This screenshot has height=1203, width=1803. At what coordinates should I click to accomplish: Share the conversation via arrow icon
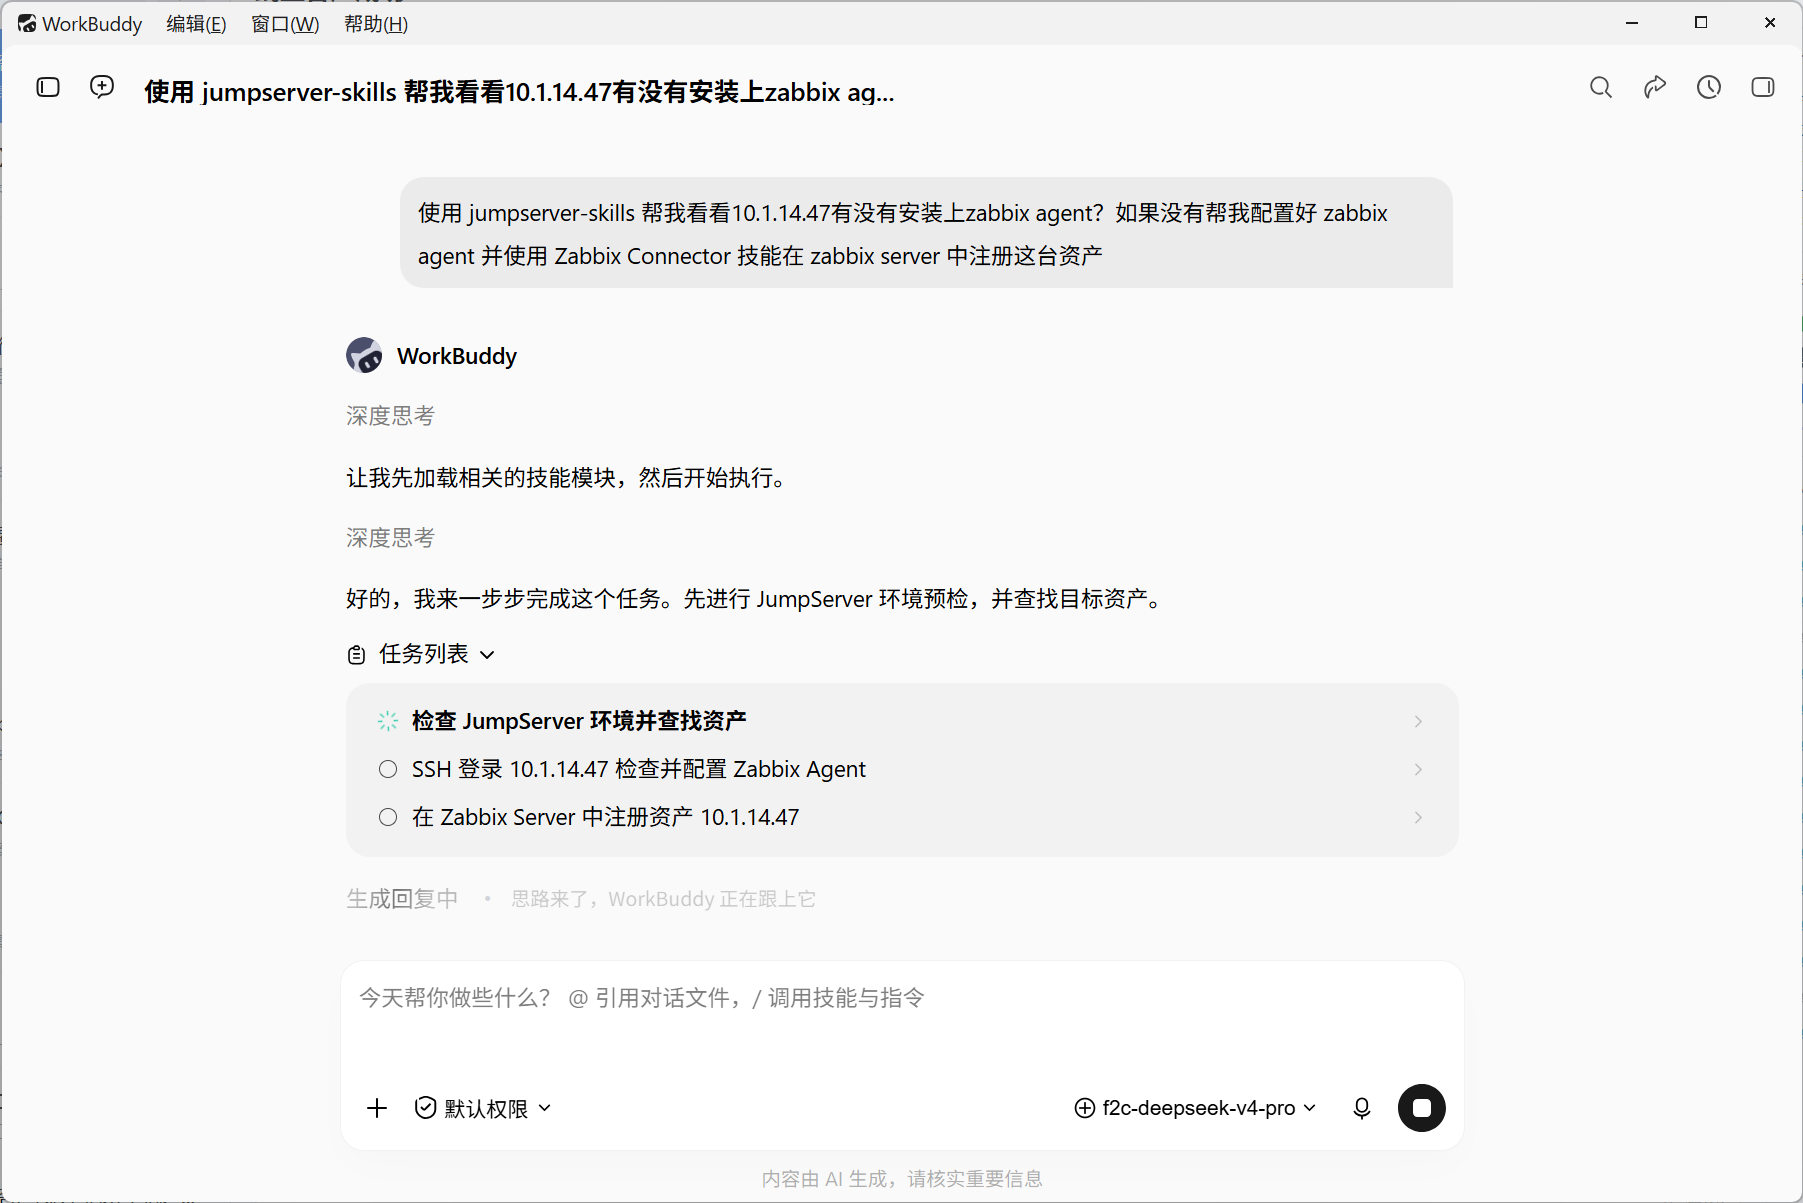click(x=1655, y=88)
